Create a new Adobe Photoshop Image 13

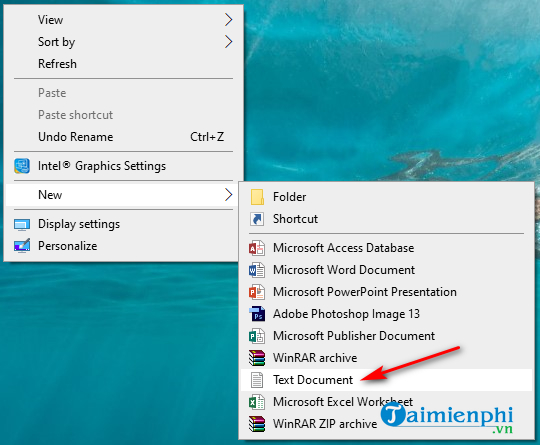(386, 314)
